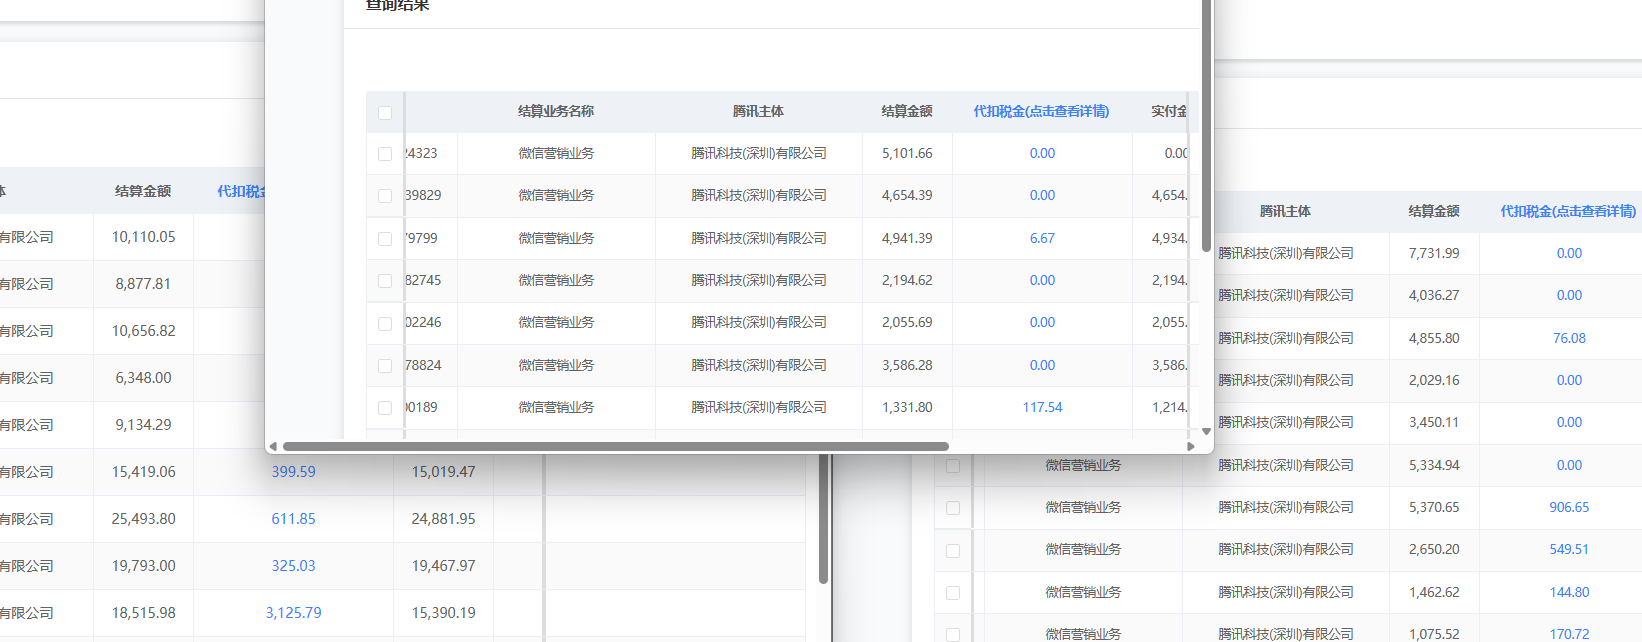Screen dimensions: 1642x642
Task: Click the 微信营销业务 cell in the 4,941.39 row
Action: pos(556,238)
